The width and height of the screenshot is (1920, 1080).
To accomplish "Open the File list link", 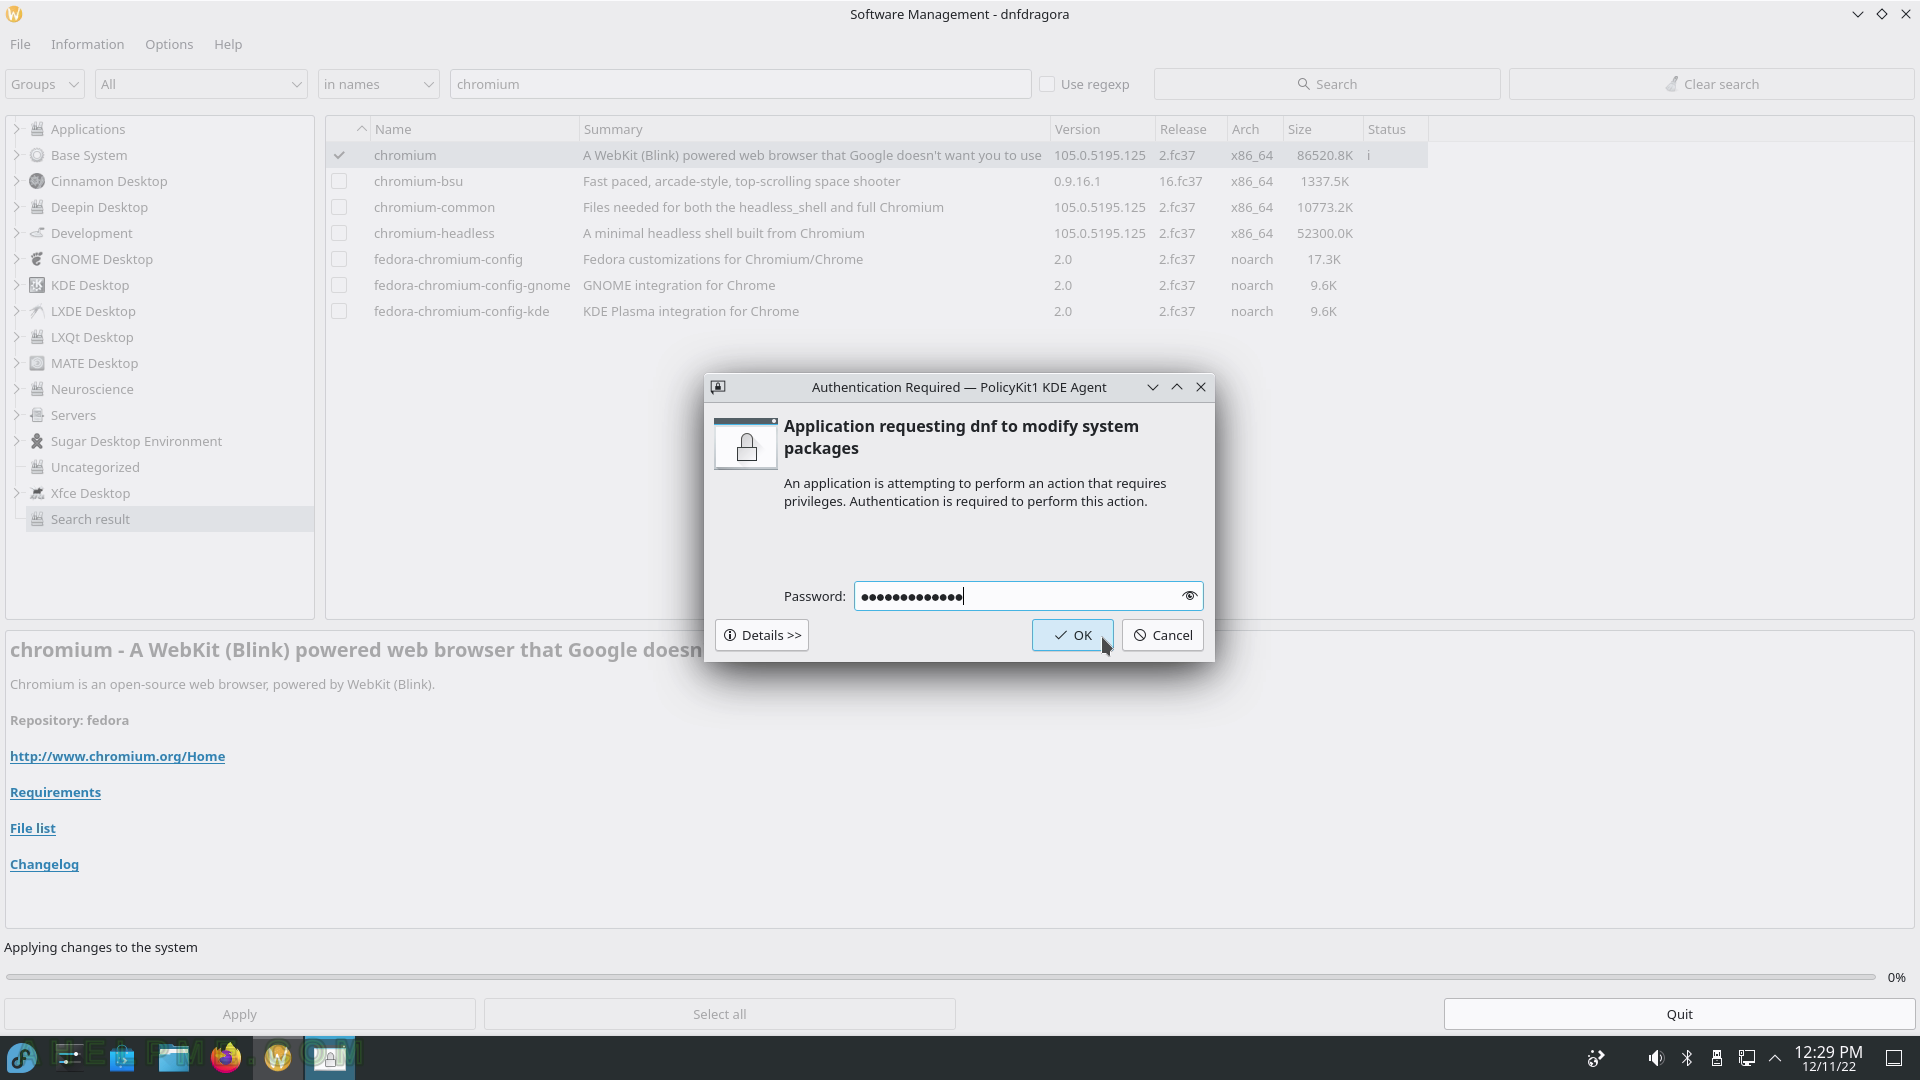I will (x=33, y=828).
